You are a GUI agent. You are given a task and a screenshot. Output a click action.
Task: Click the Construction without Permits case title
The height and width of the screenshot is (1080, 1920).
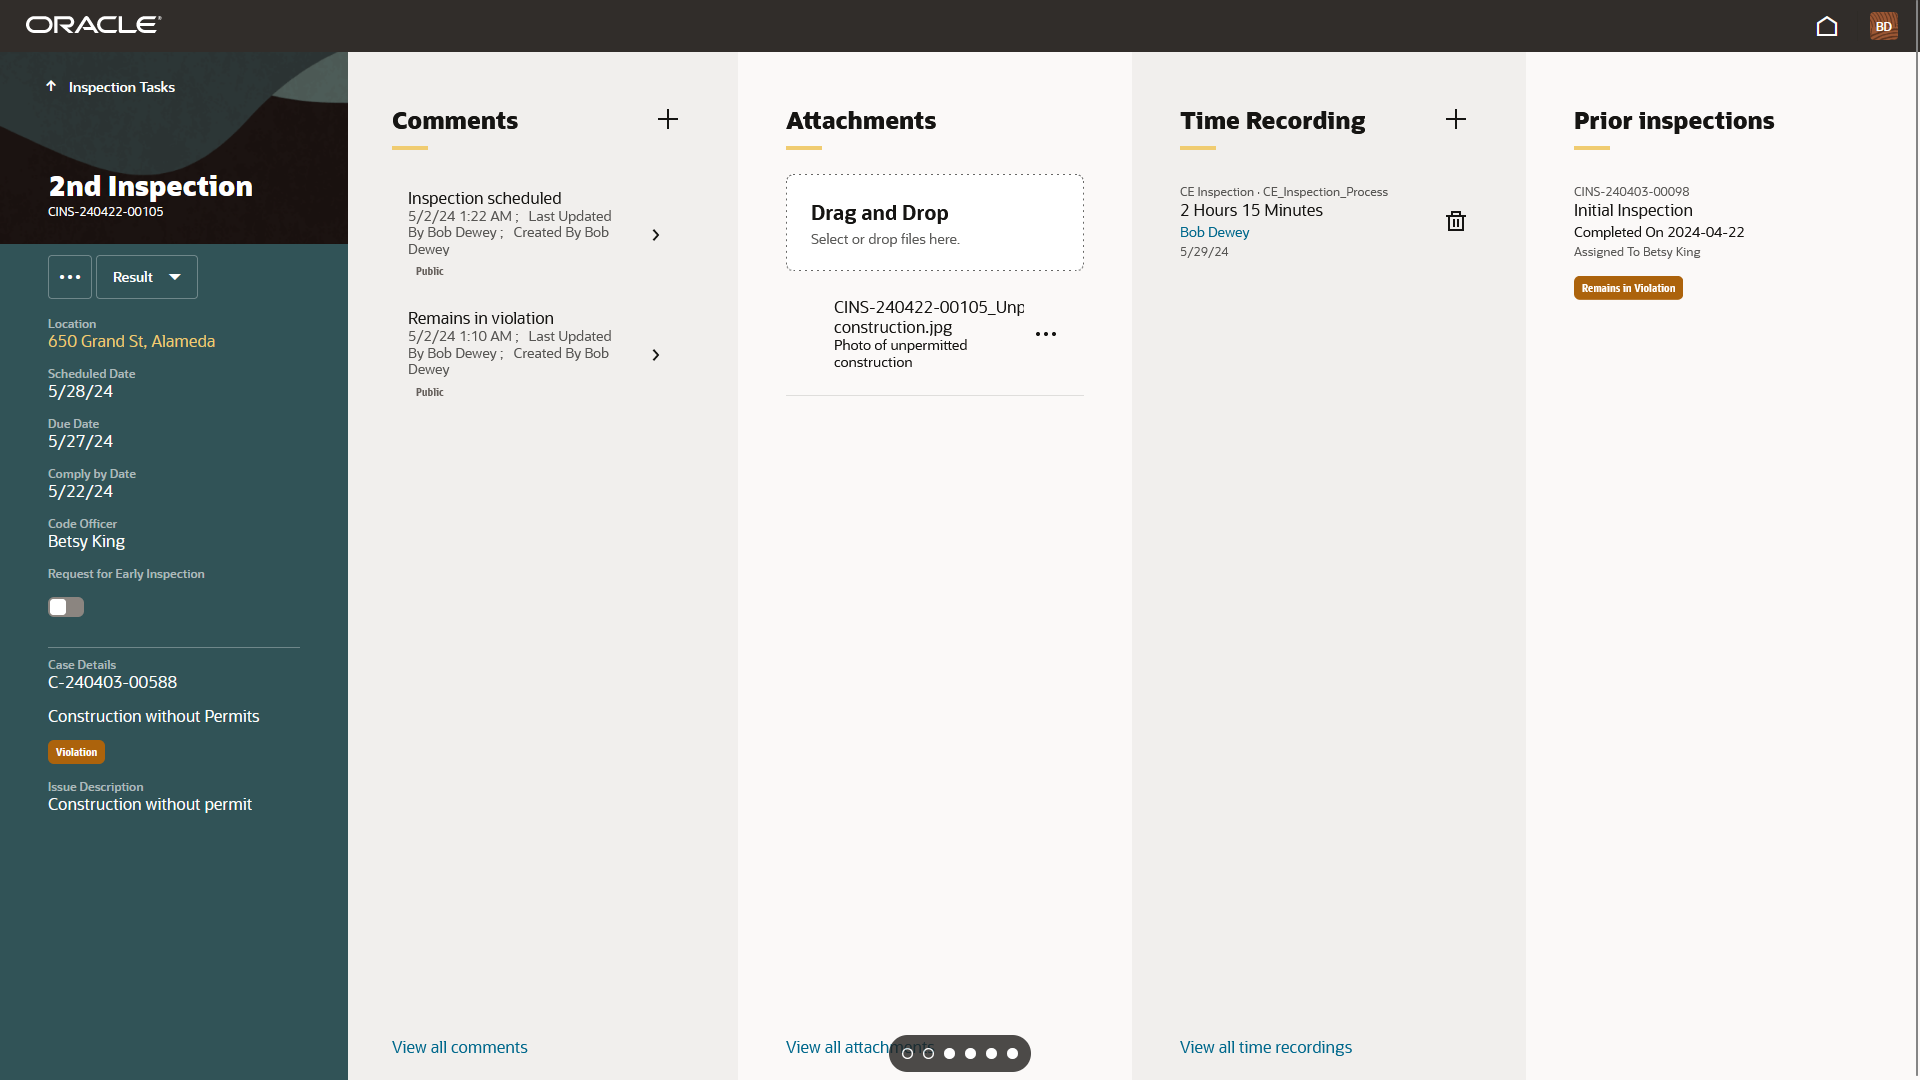tap(153, 716)
